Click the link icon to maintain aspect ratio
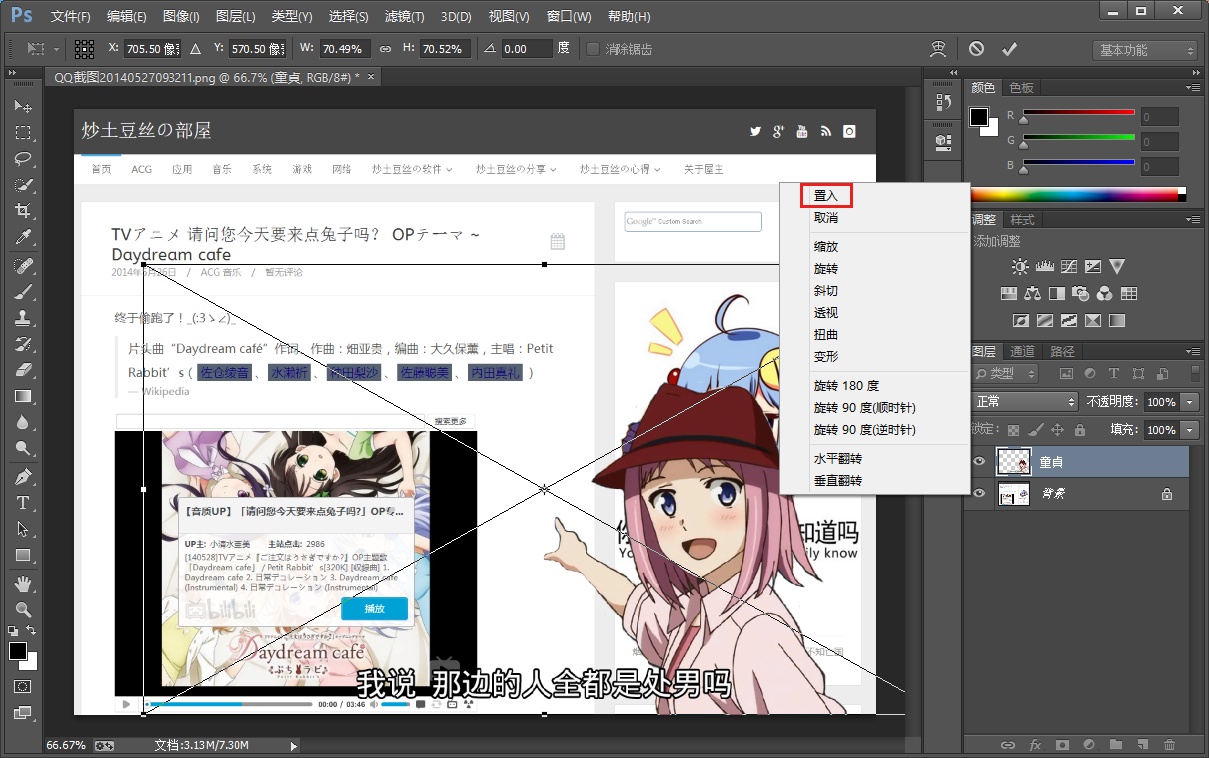 [x=385, y=49]
